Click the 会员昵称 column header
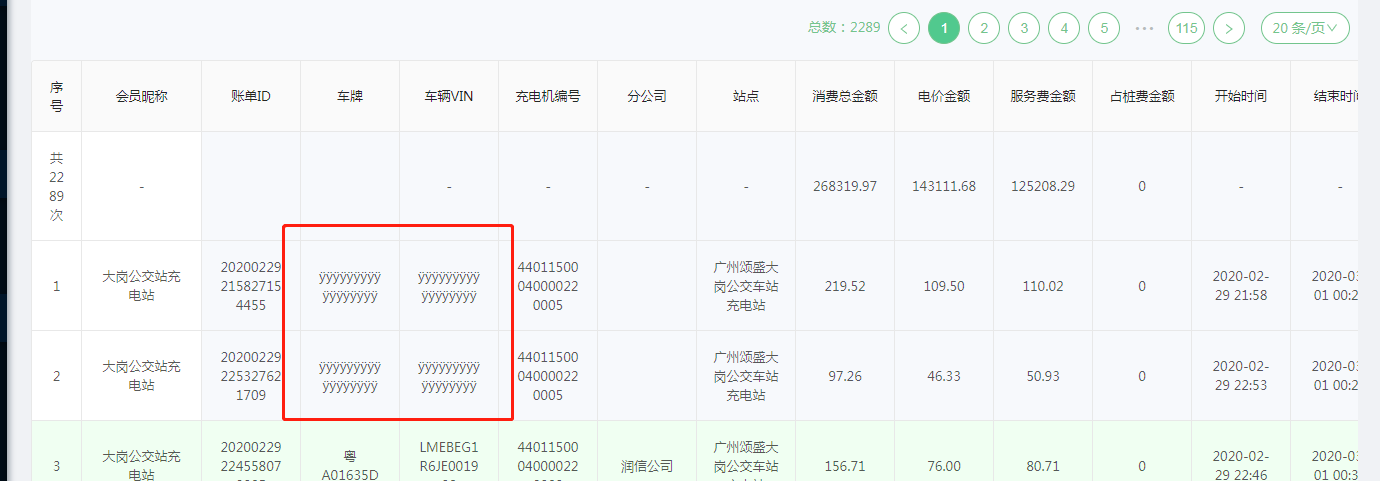 pyautogui.click(x=141, y=96)
